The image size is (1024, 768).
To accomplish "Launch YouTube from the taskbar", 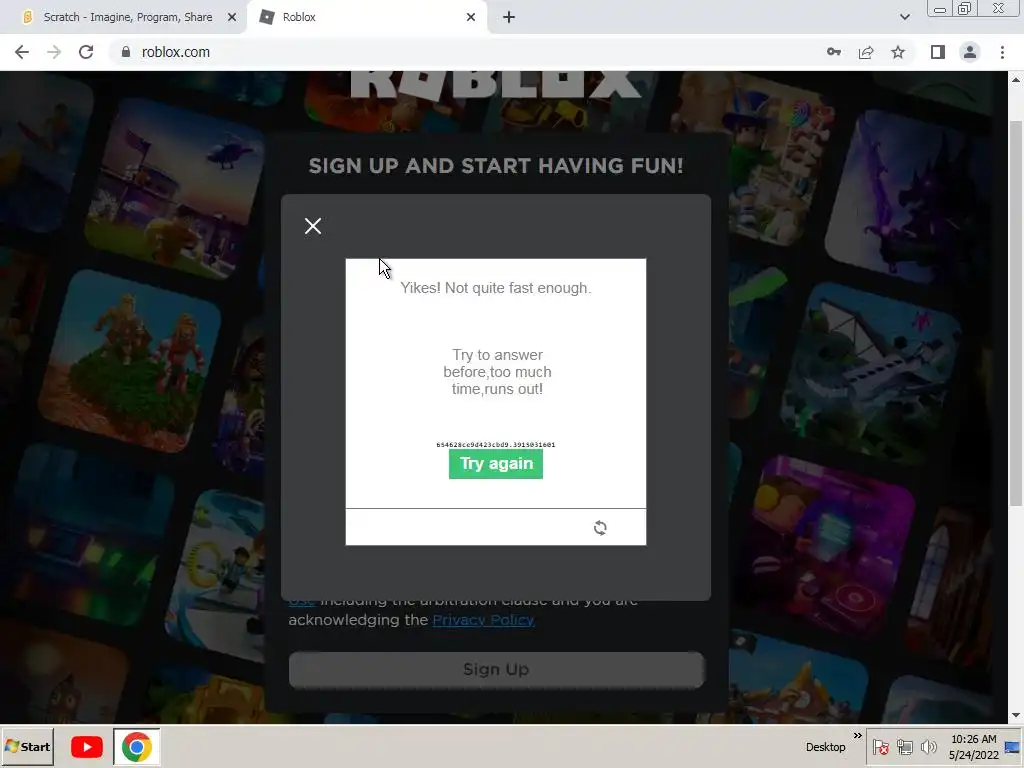I will click(x=86, y=746).
